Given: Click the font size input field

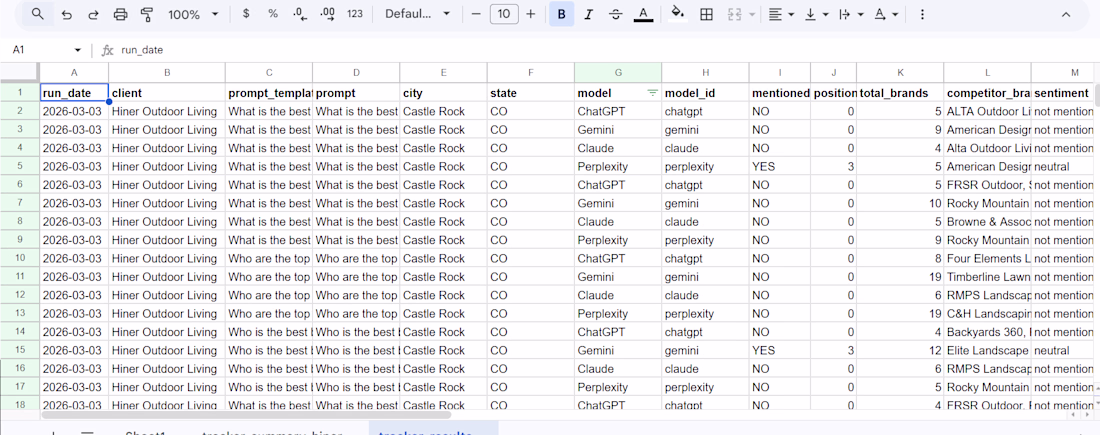Looking at the screenshot, I should pyautogui.click(x=504, y=15).
